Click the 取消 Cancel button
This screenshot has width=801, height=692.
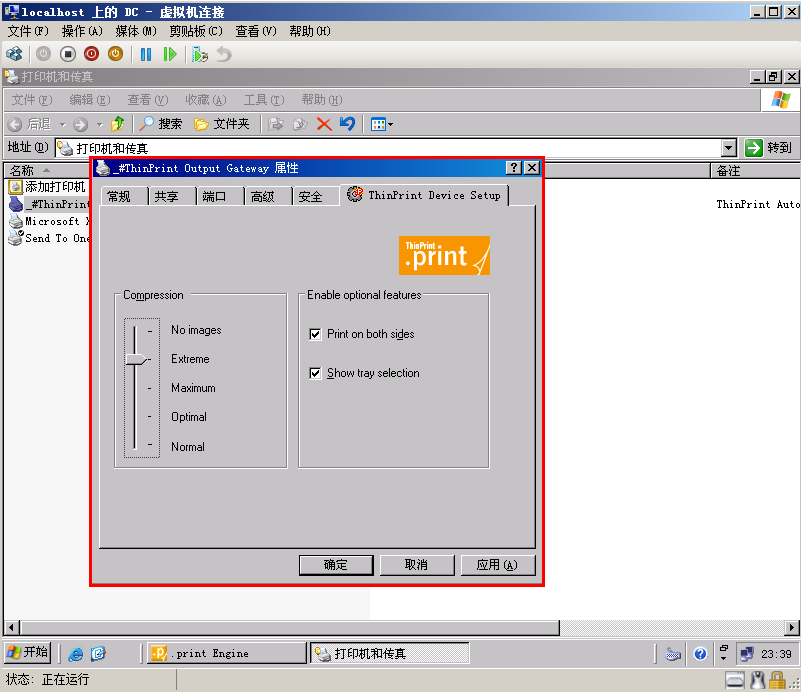coord(416,565)
